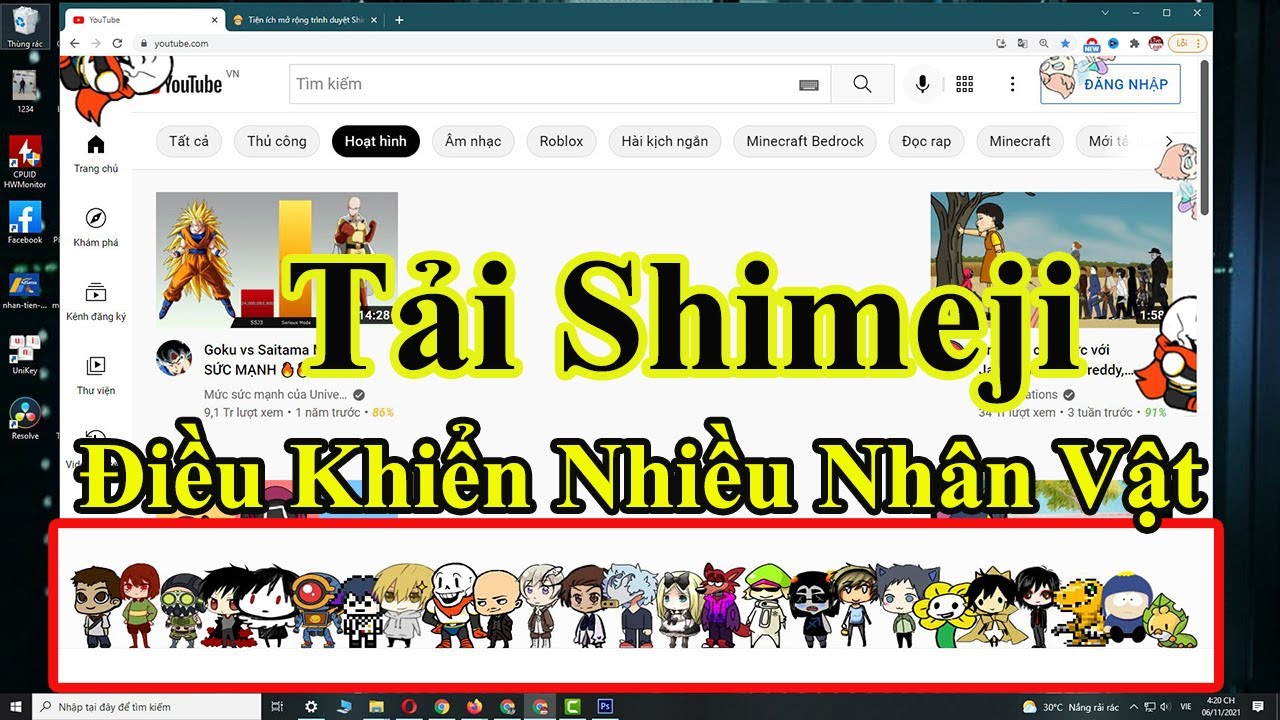
Task: Click VIE language indicator in tray
Action: point(1188,706)
